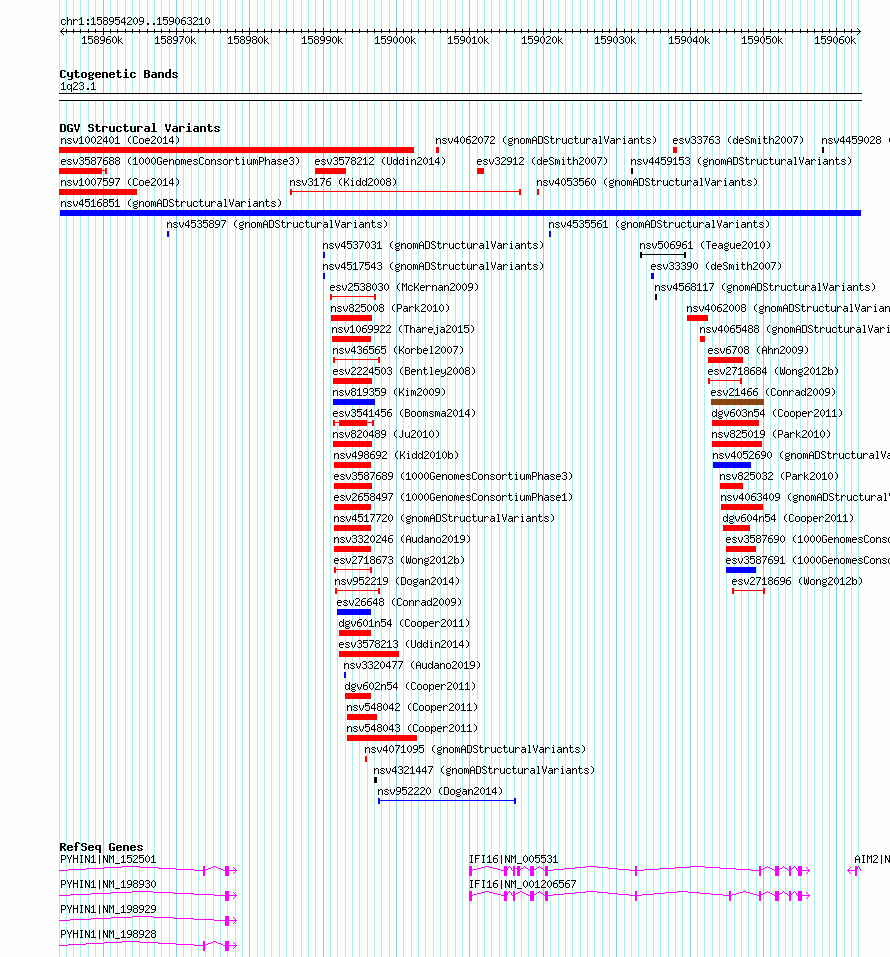Click nsv436565 (Korbel2007) label
This screenshot has height=957, width=890.
point(398,350)
